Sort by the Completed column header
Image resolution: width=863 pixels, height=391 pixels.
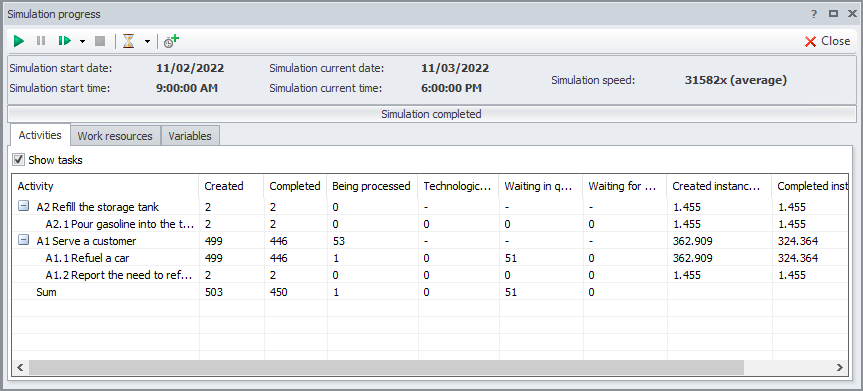(x=295, y=186)
